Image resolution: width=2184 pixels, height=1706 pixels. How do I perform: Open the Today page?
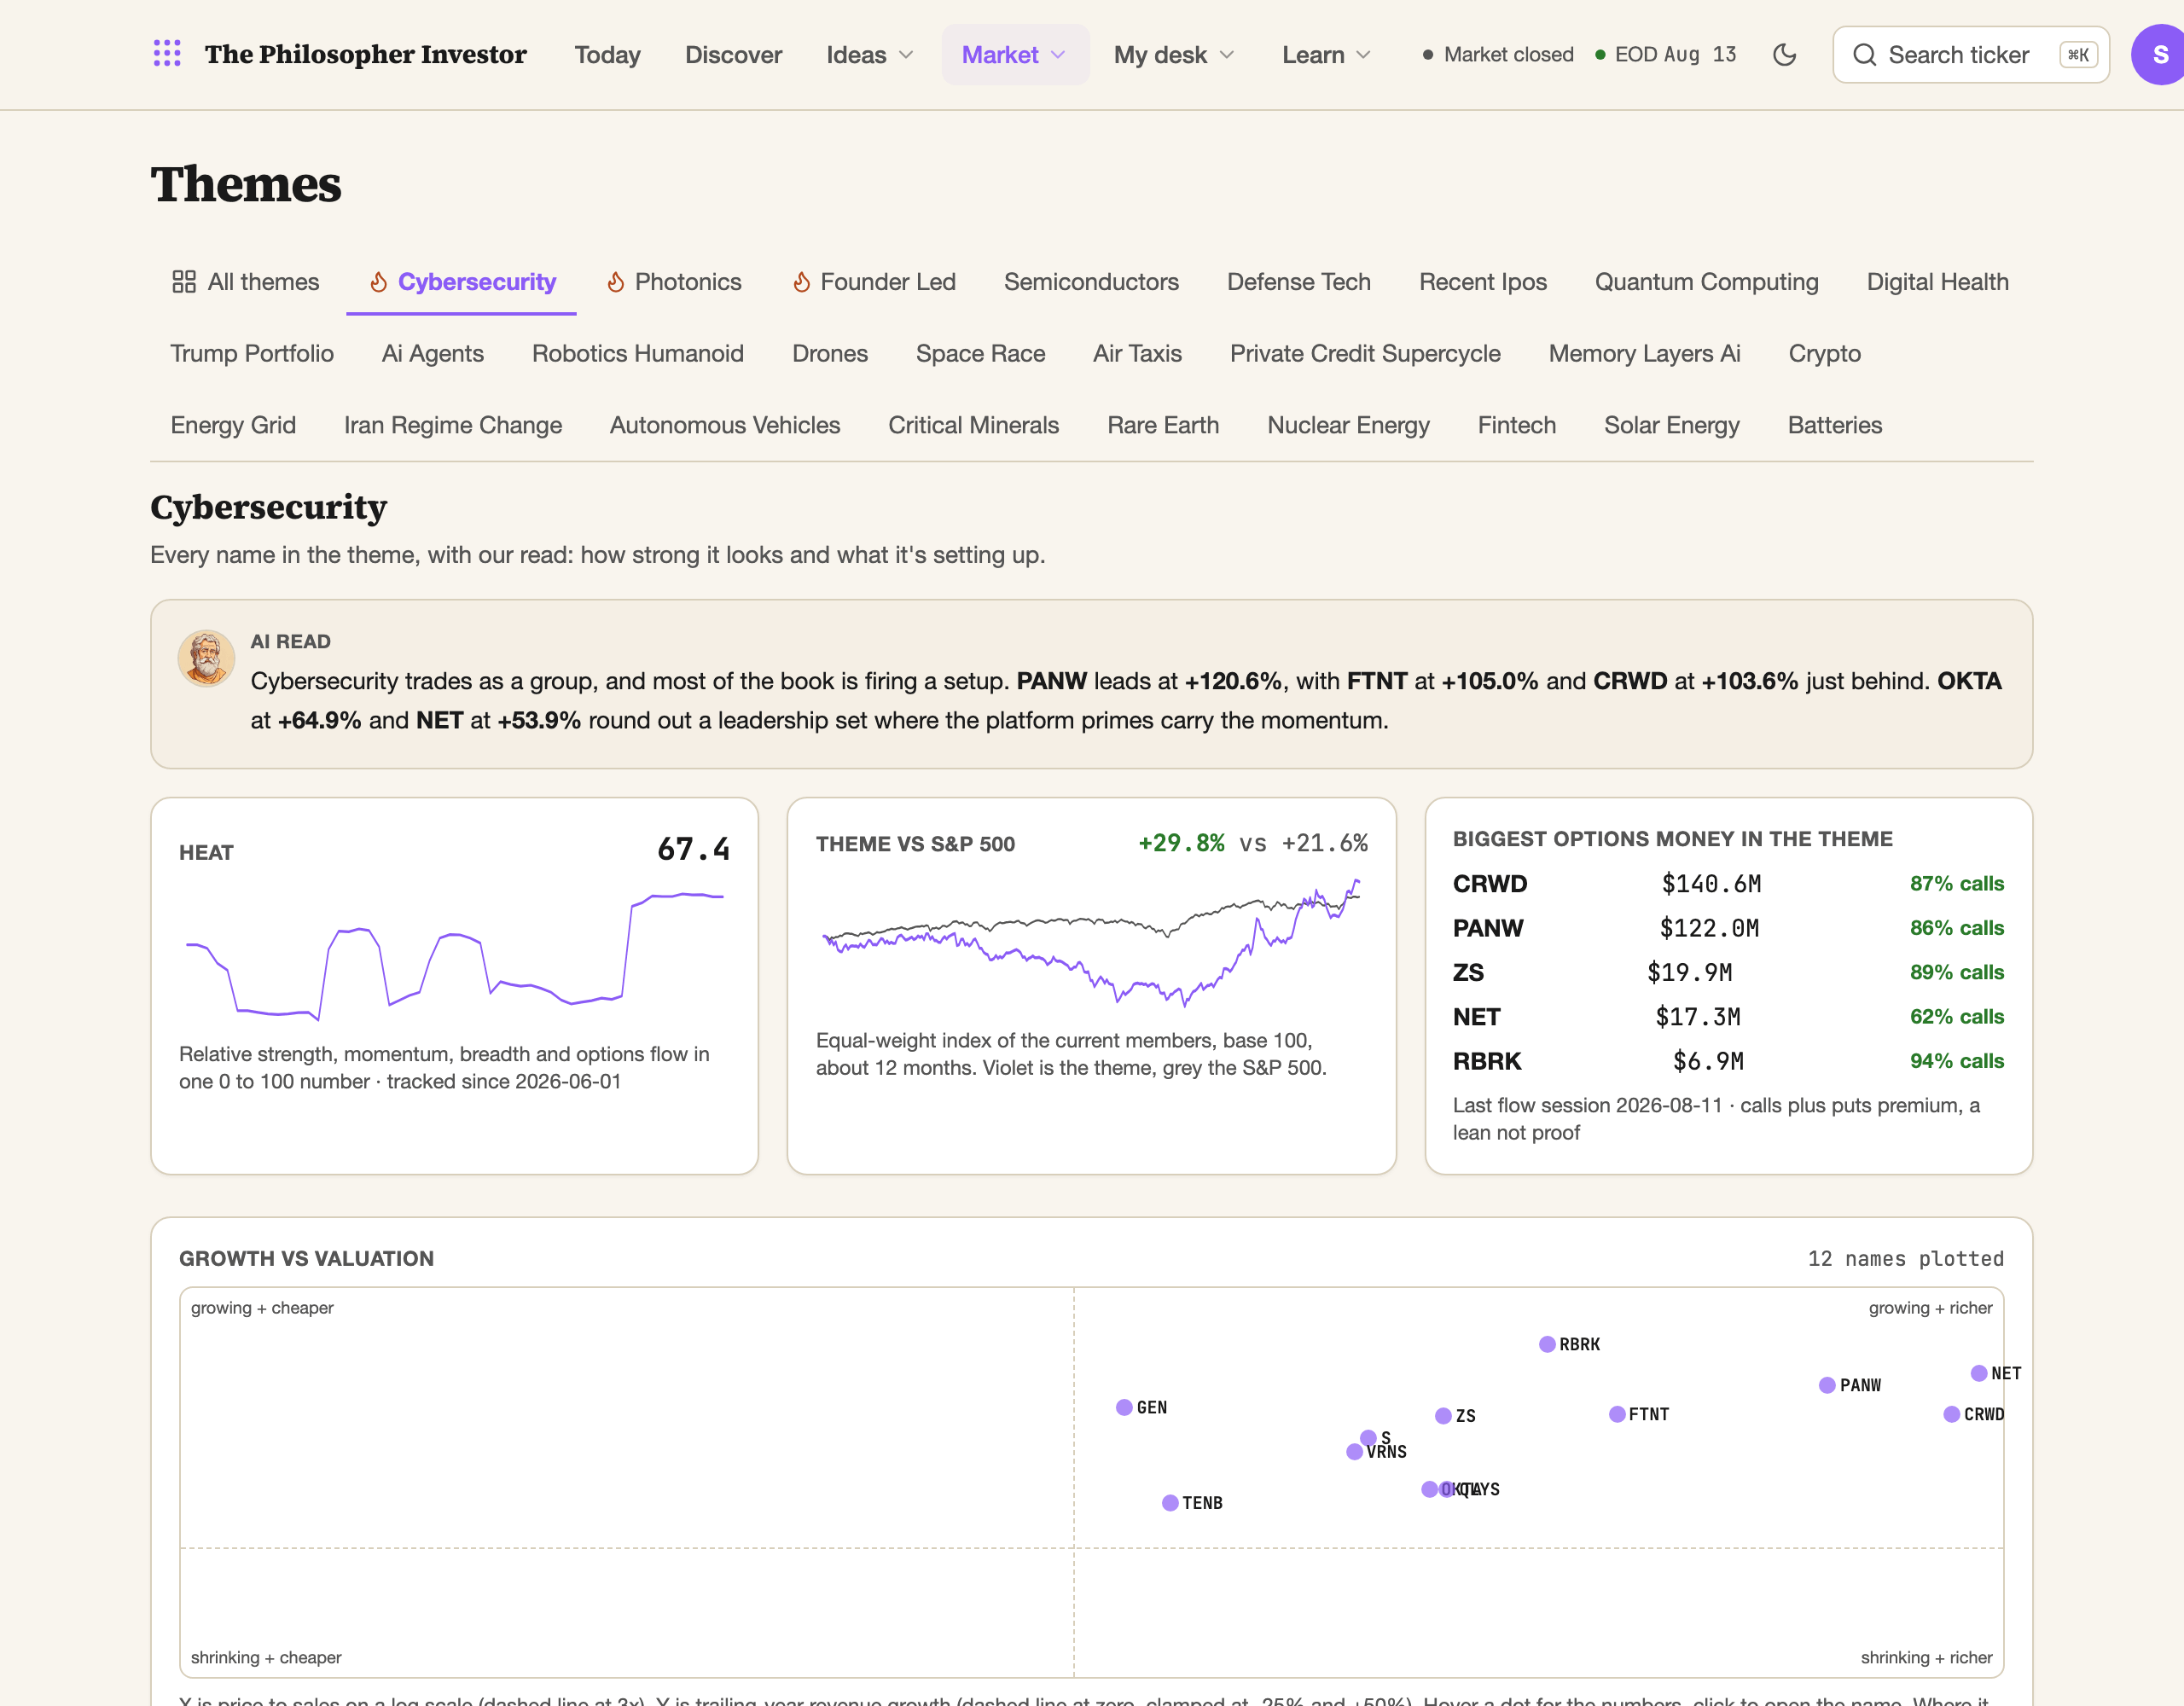607,54
